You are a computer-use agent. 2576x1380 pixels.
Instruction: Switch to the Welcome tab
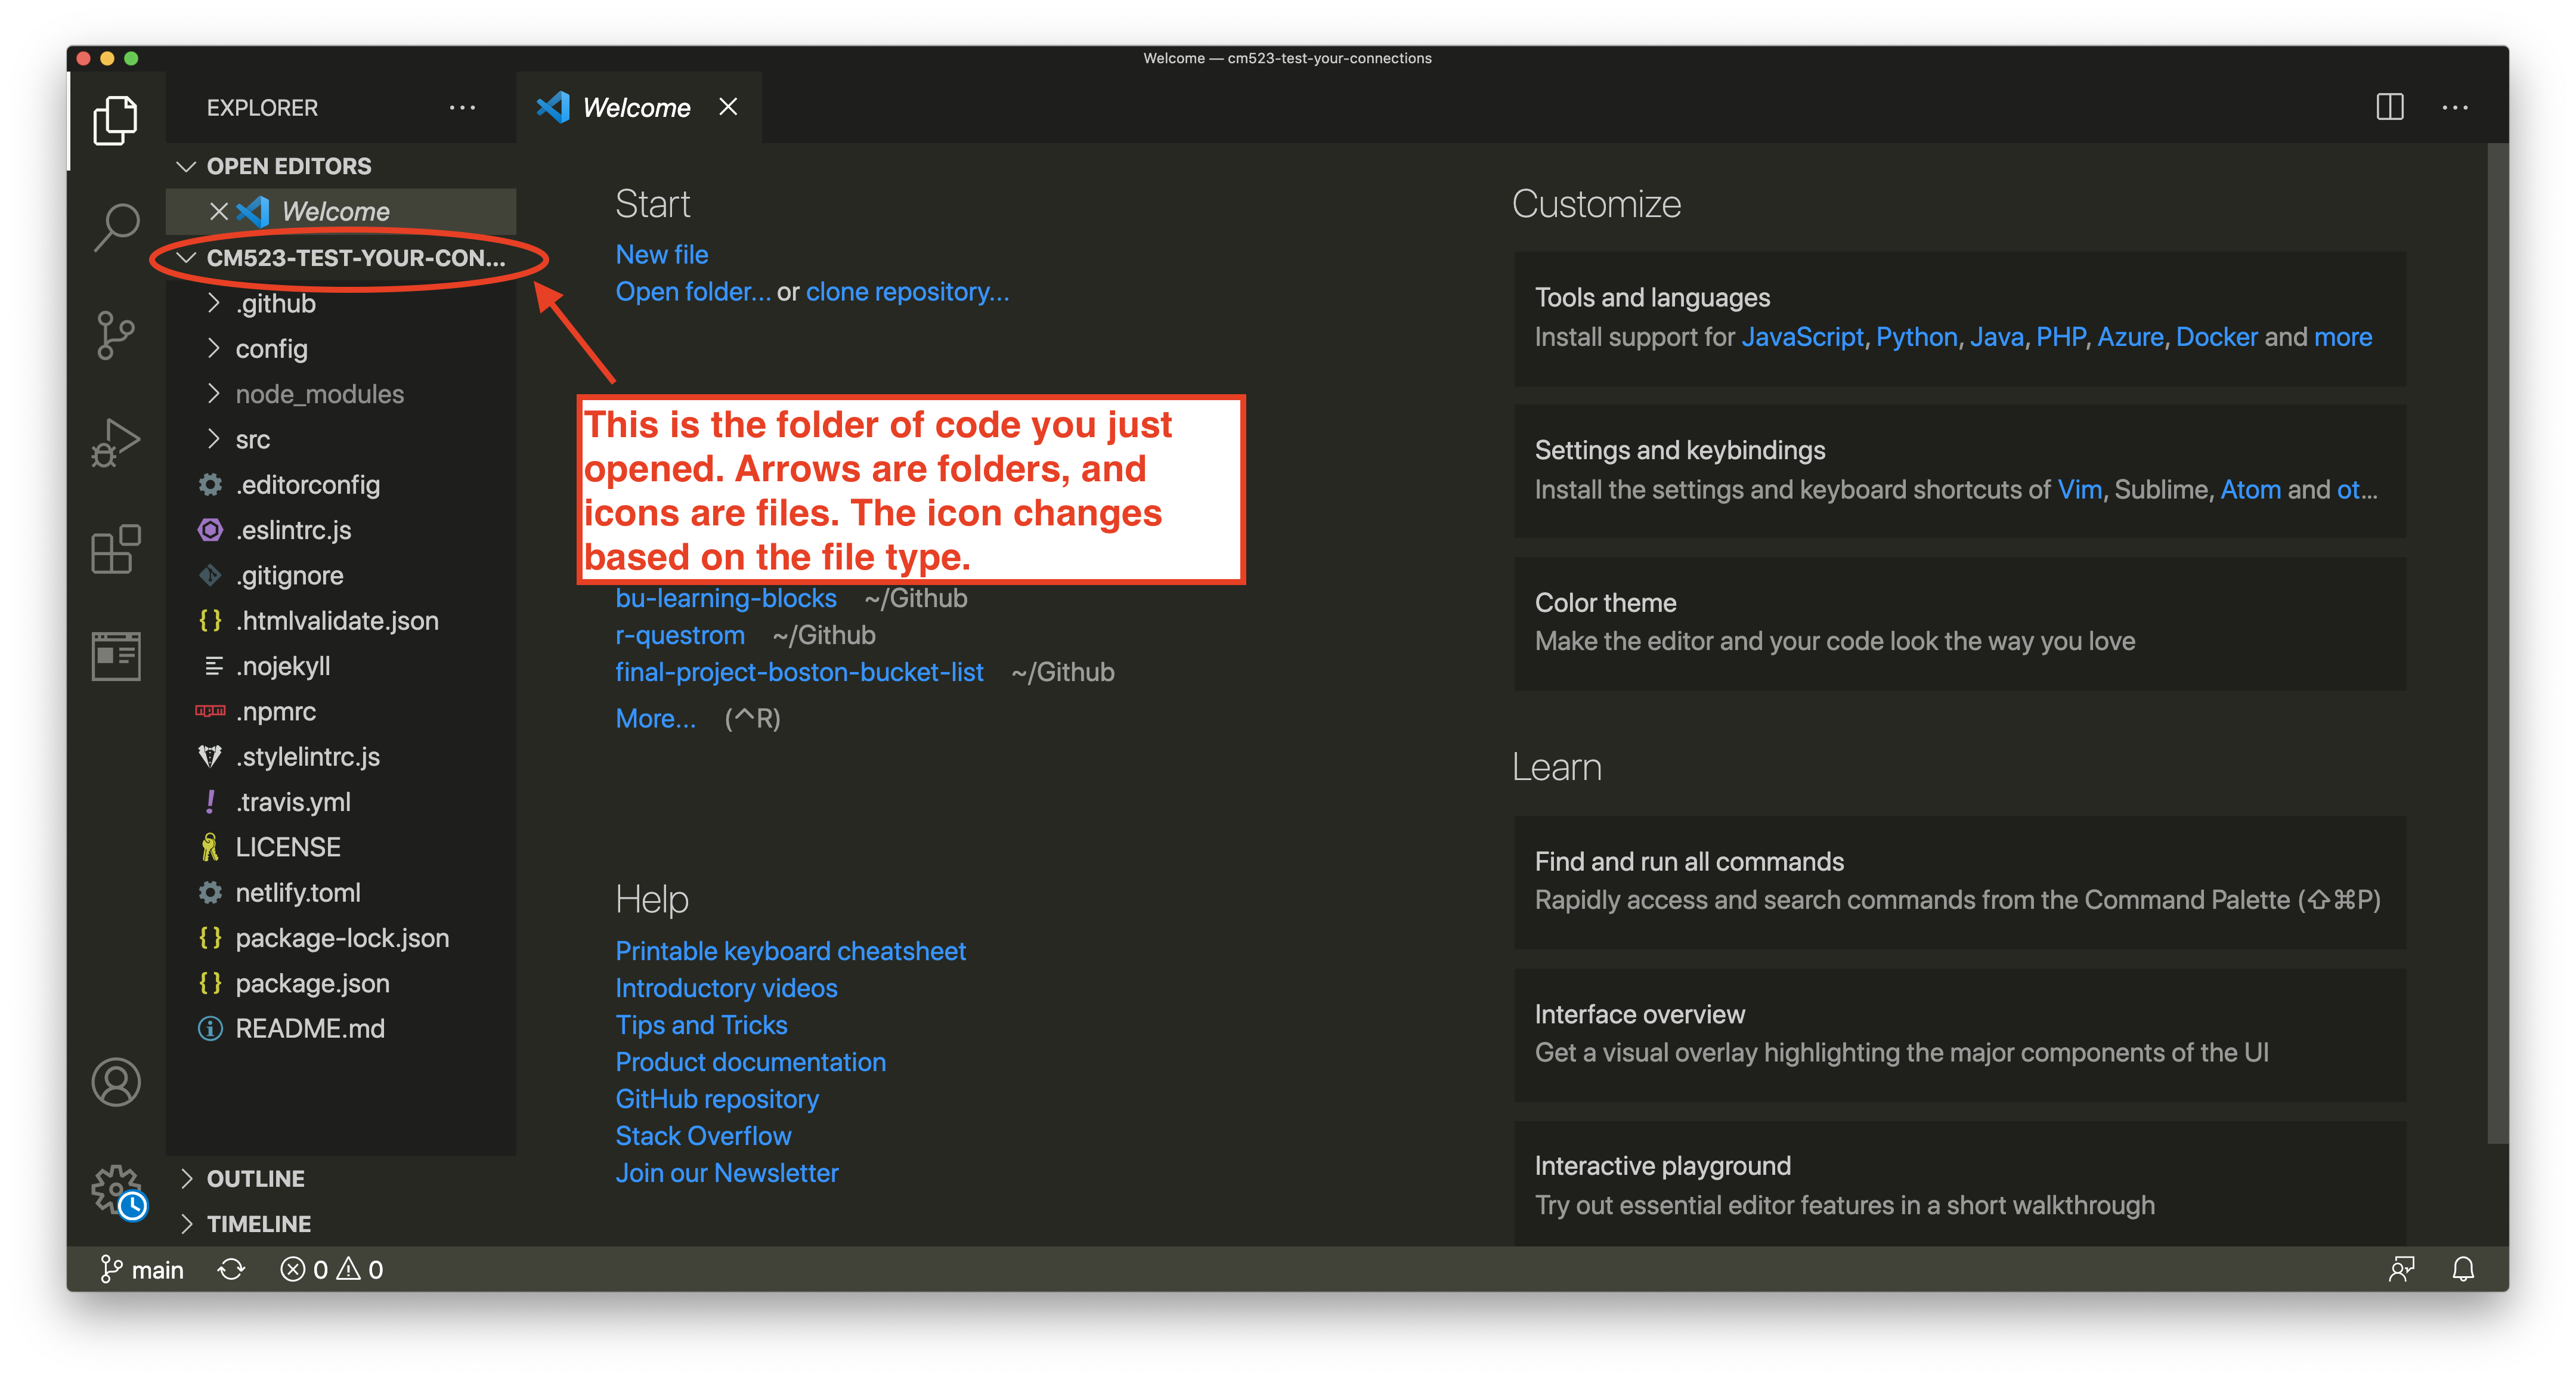click(637, 107)
